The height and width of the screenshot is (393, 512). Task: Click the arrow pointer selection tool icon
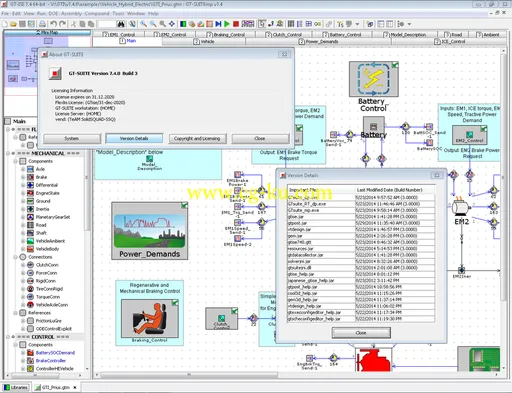tap(262, 24)
